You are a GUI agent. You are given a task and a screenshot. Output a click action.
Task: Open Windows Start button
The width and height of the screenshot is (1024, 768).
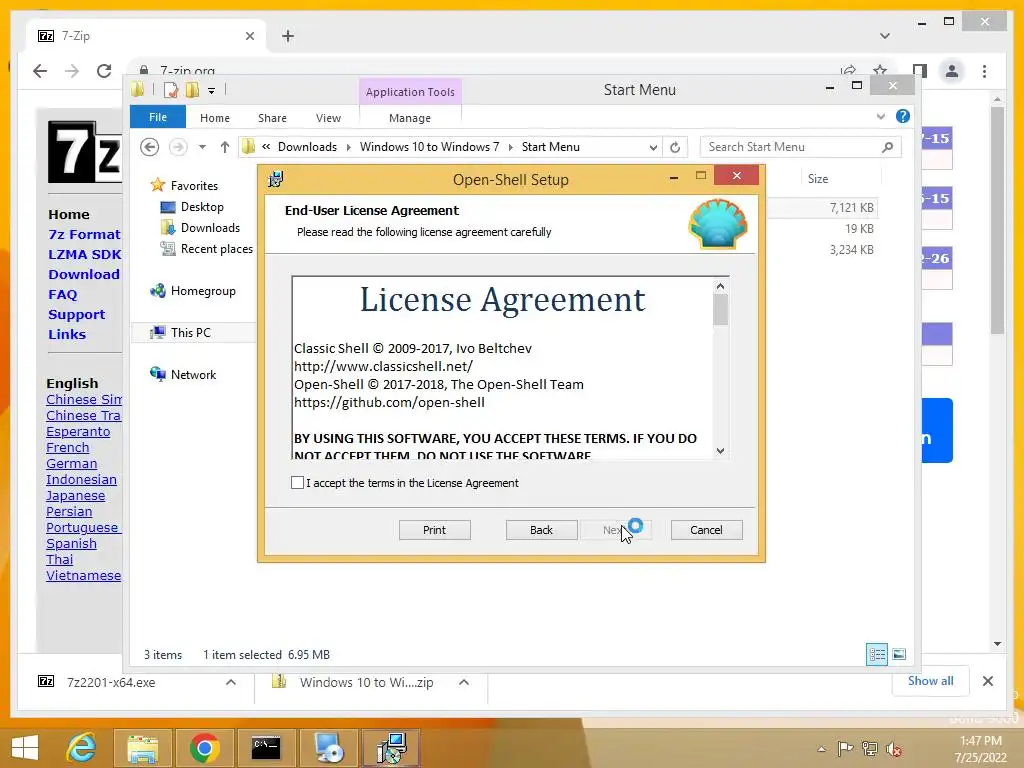point(25,748)
